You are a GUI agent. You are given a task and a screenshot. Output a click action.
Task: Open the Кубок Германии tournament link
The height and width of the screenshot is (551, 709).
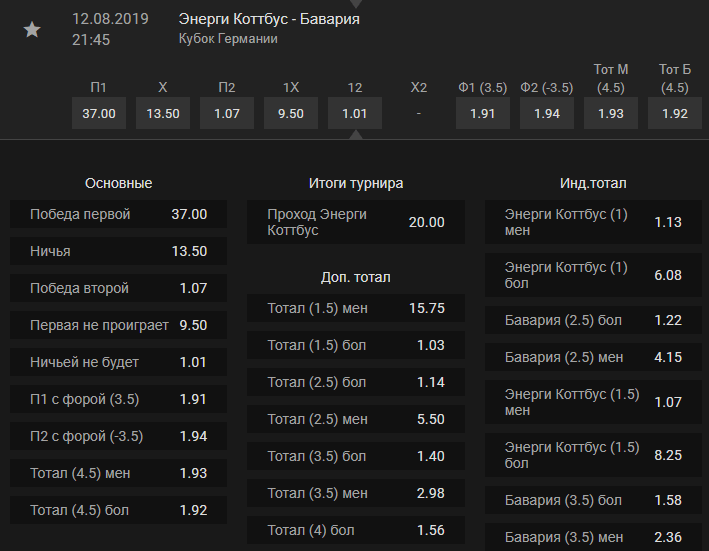click(x=228, y=39)
